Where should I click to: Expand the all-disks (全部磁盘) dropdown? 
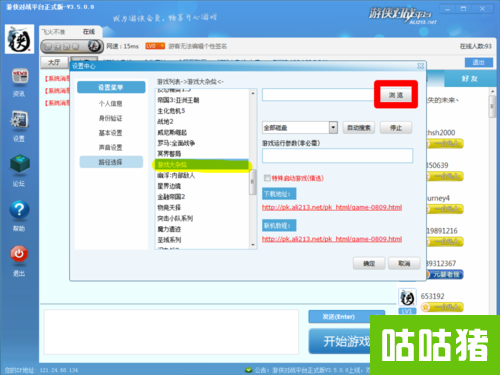coord(333,127)
